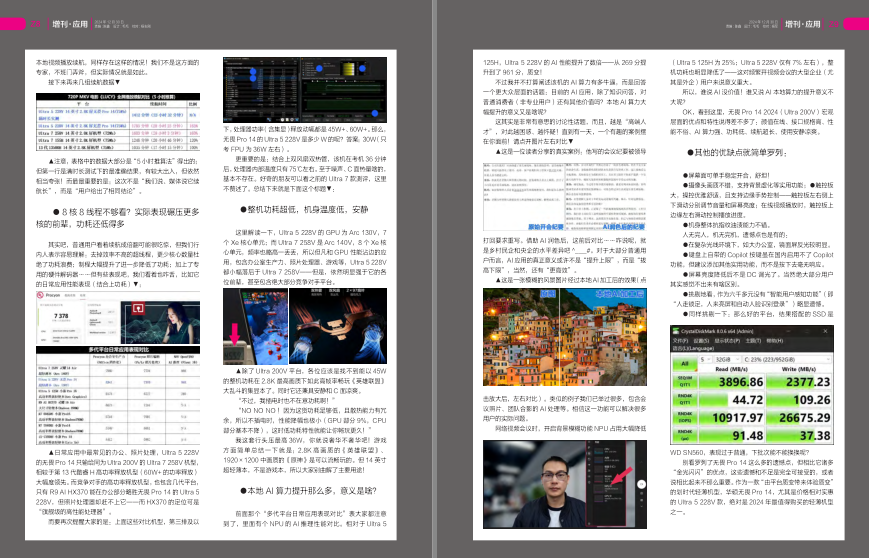Click the RND4K Q1T1 test button
Screen dimensions: 869x558
pyautogui.click(x=684, y=399)
